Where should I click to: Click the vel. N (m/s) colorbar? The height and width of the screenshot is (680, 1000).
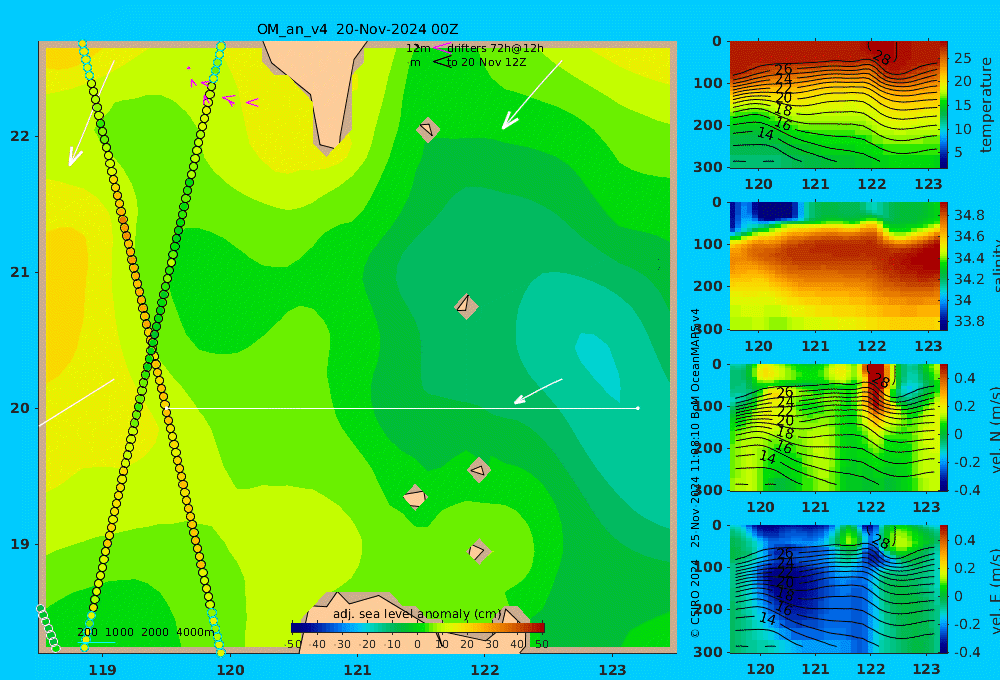pyautogui.click(x=944, y=427)
